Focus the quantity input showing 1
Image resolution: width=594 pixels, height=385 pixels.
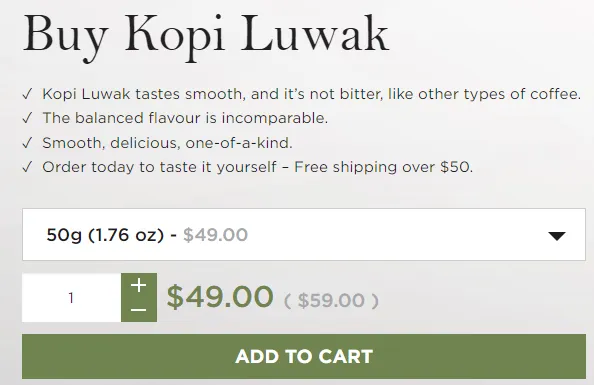(x=72, y=298)
